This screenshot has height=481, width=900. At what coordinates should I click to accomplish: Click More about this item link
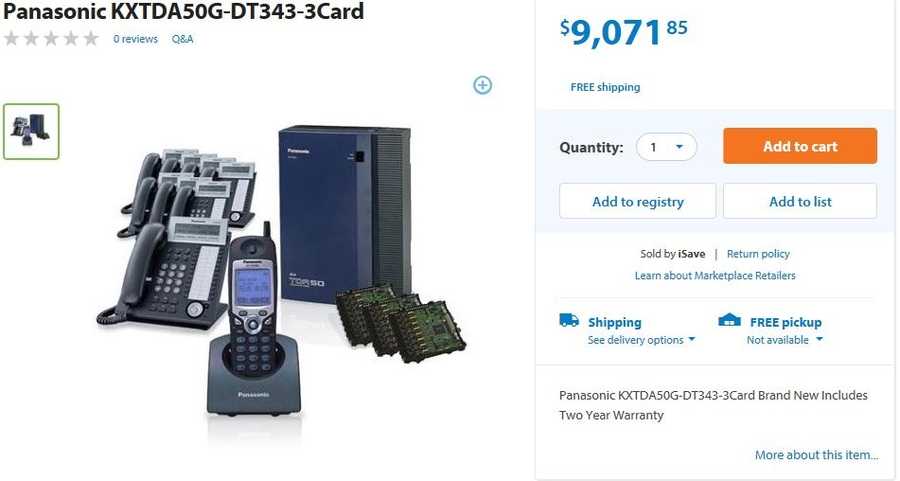tap(816, 455)
